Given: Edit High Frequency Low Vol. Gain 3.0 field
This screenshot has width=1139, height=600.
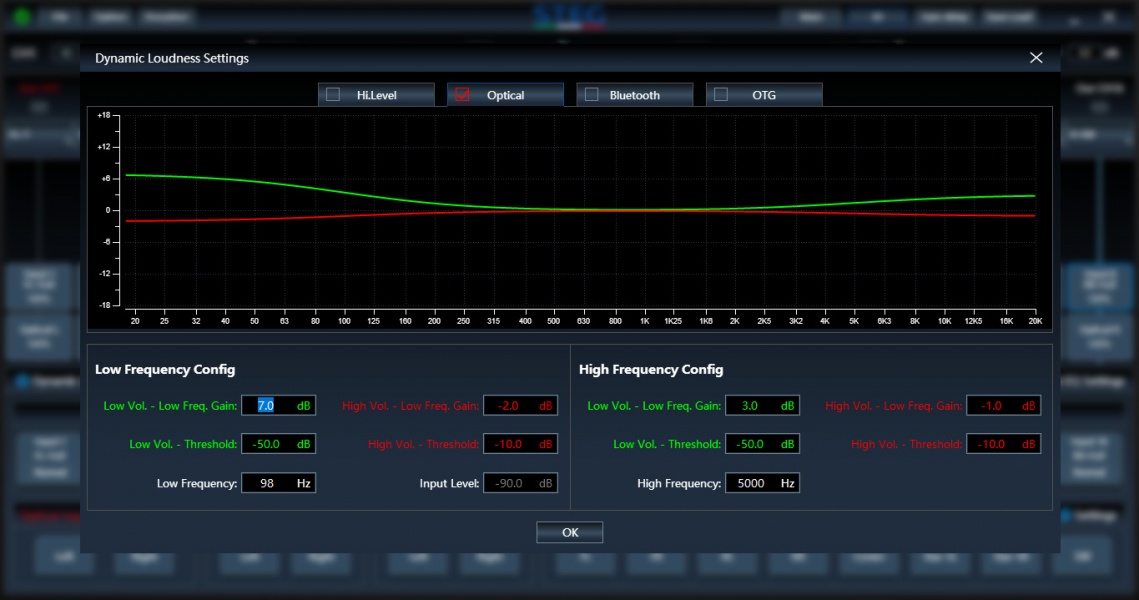Looking at the screenshot, I should (762, 405).
